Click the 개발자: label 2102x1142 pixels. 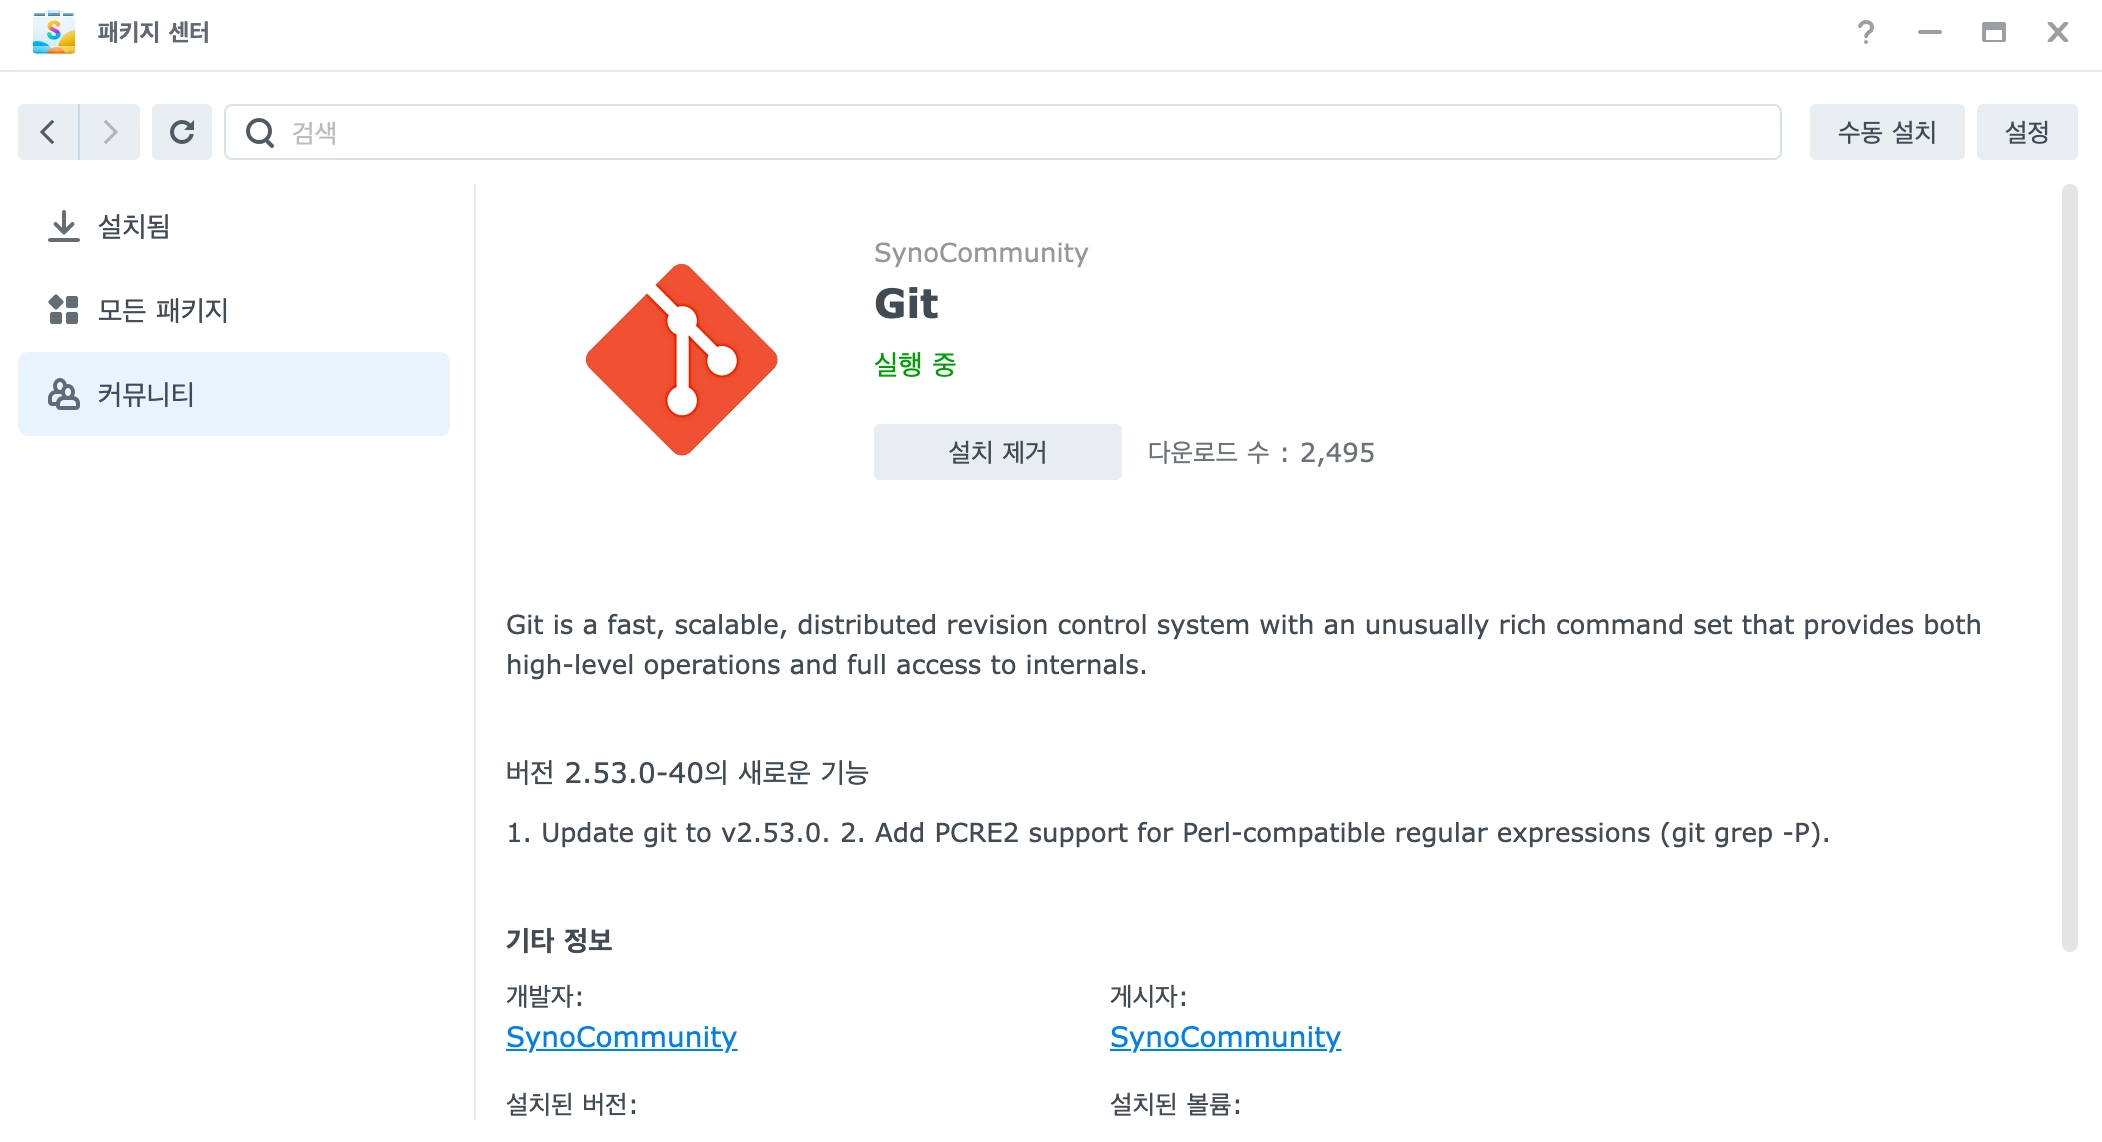click(x=545, y=996)
